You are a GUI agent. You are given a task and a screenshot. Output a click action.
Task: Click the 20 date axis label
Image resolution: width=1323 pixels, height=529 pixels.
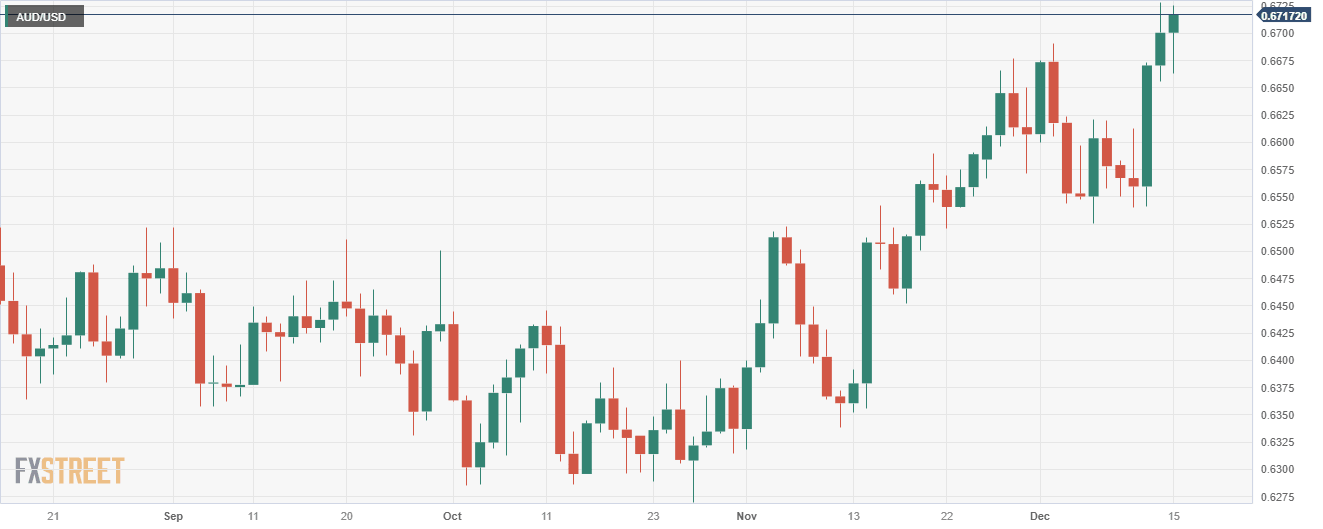coord(346,517)
